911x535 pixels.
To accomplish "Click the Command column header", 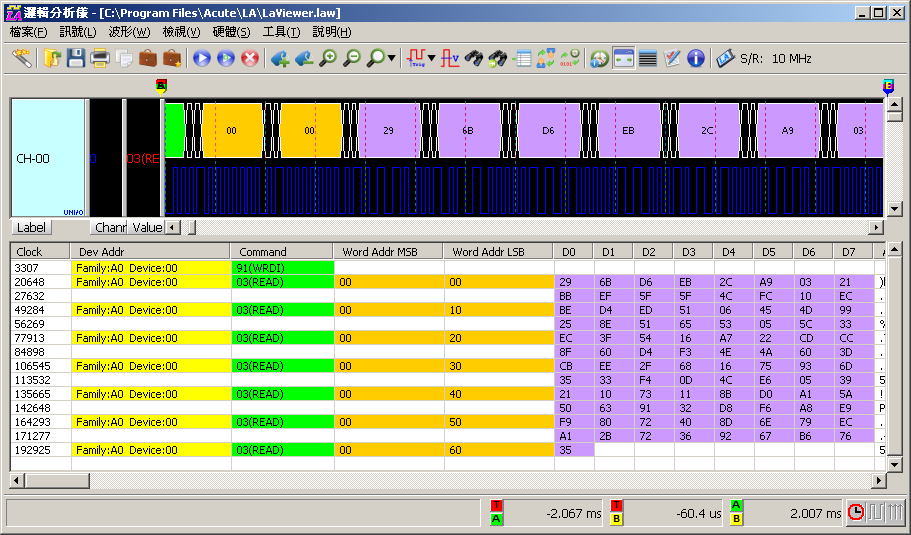I will (x=282, y=252).
